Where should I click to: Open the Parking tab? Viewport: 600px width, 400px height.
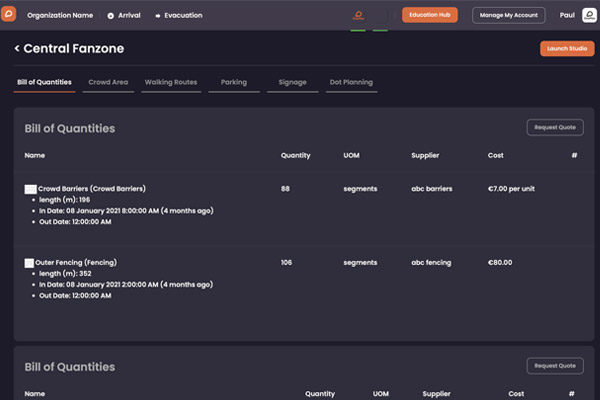click(x=234, y=82)
